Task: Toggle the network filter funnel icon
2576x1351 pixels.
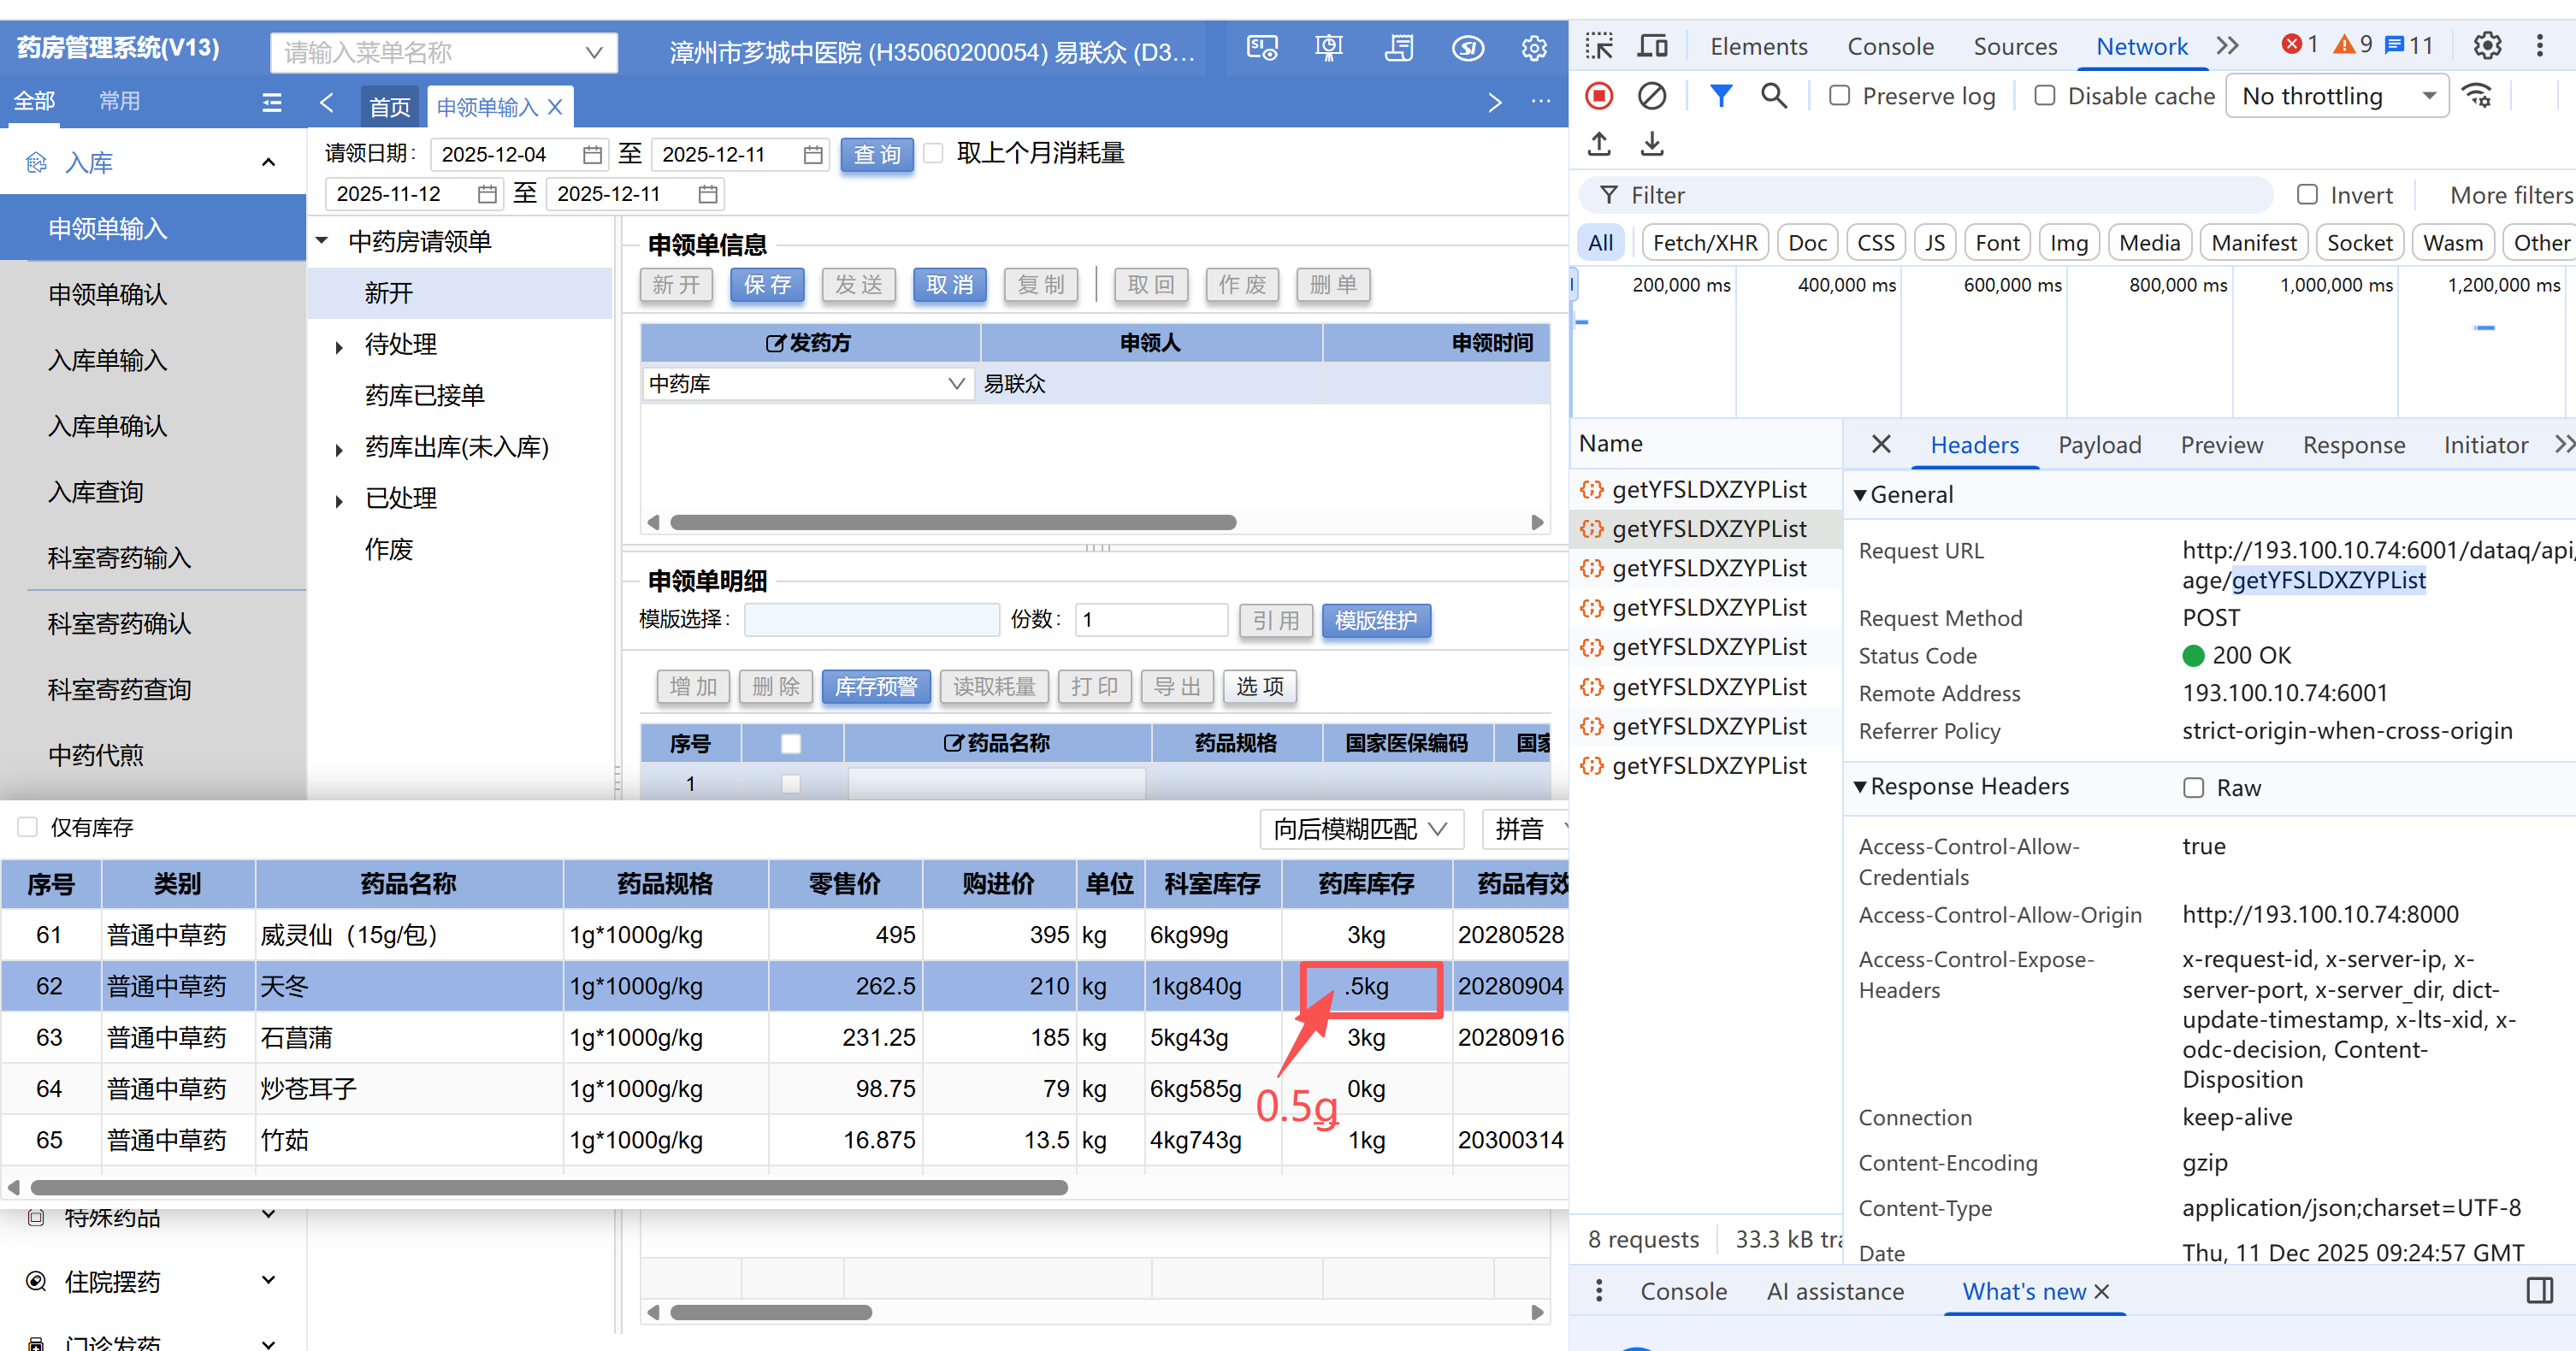Action: tap(1720, 96)
